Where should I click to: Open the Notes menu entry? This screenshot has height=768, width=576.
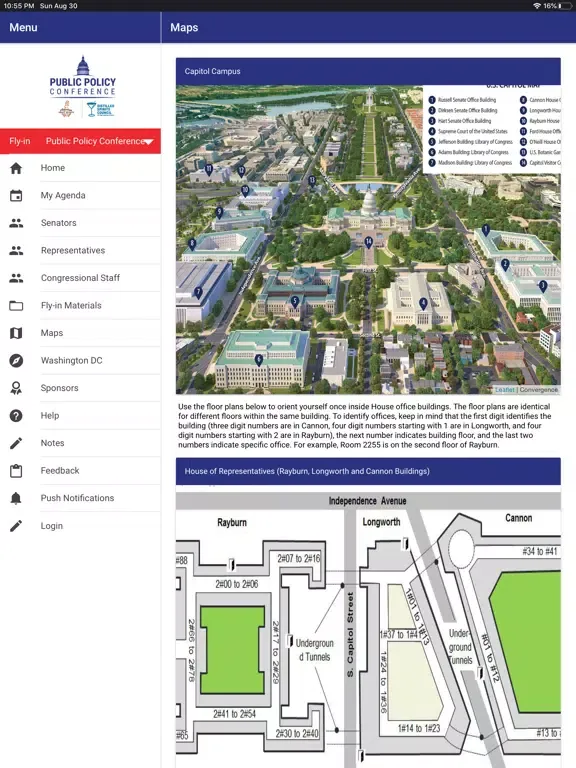pos(80,443)
